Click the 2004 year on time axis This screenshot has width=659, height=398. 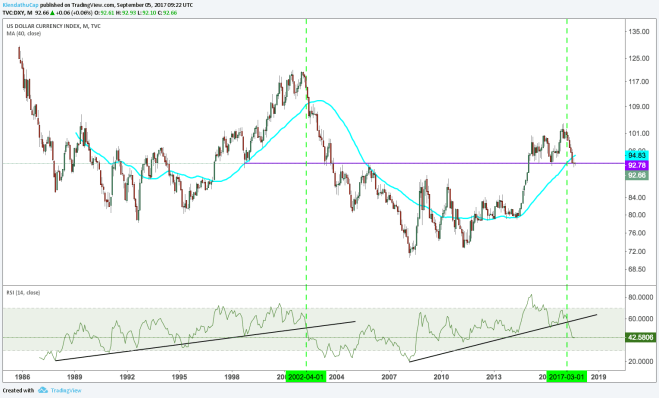pyautogui.click(x=337, y=377)
